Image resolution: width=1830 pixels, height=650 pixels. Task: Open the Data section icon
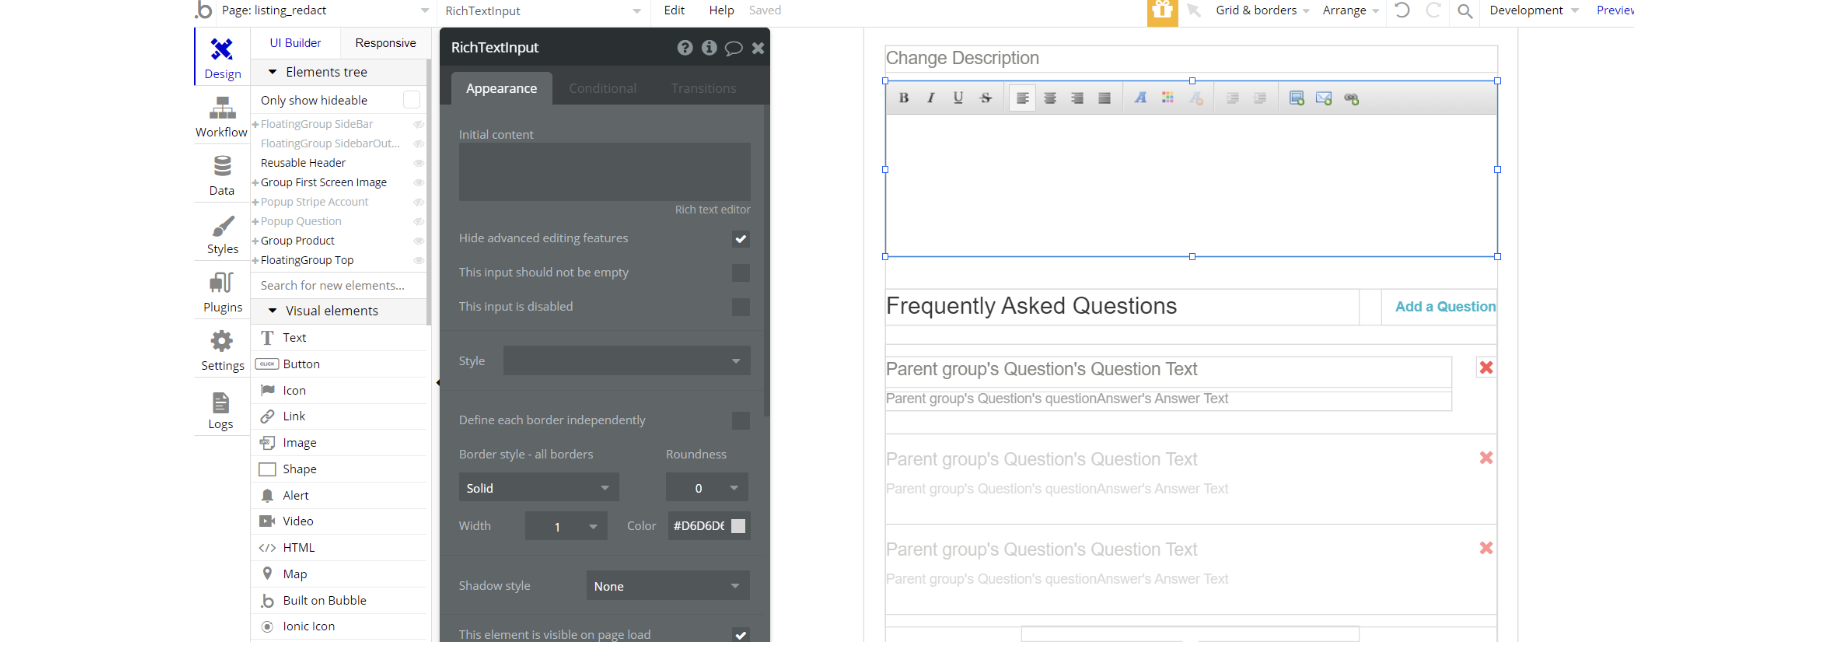[222, 166]
